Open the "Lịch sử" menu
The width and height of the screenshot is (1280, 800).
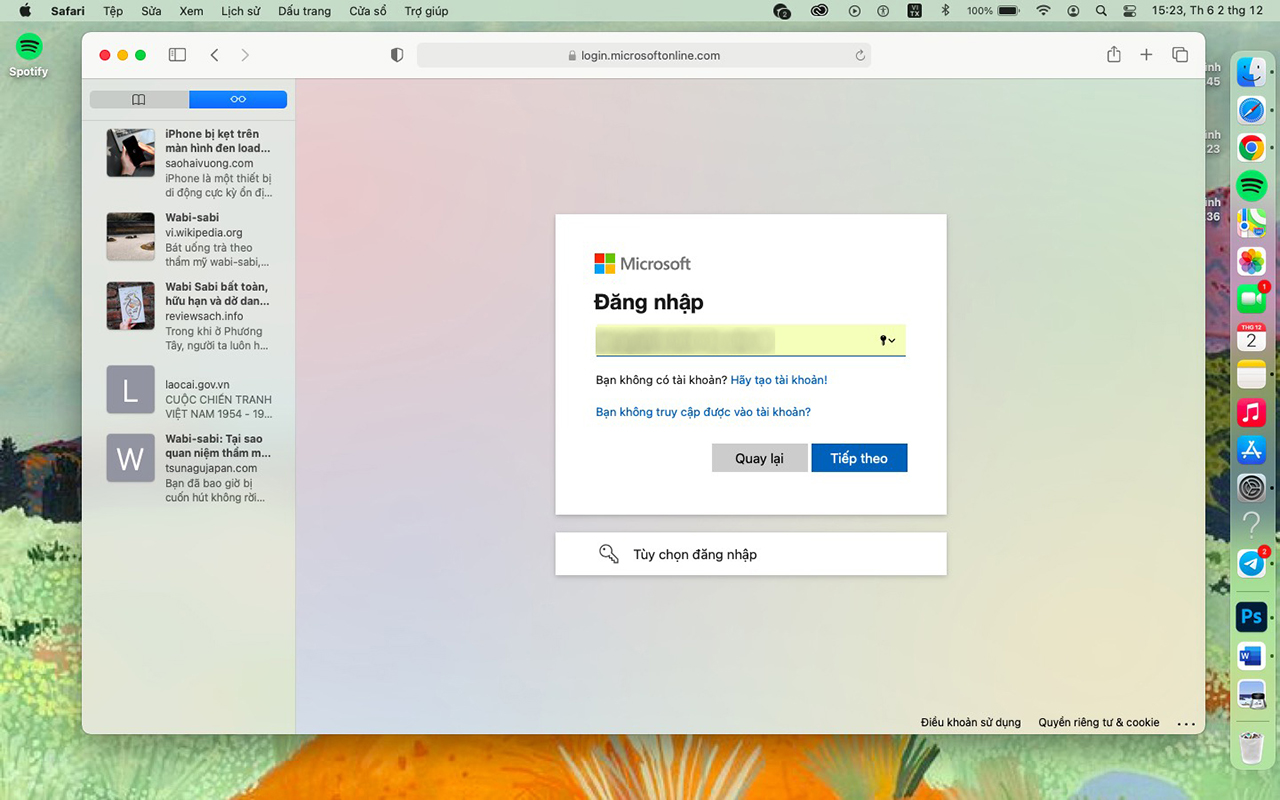(x=240, y=11)
